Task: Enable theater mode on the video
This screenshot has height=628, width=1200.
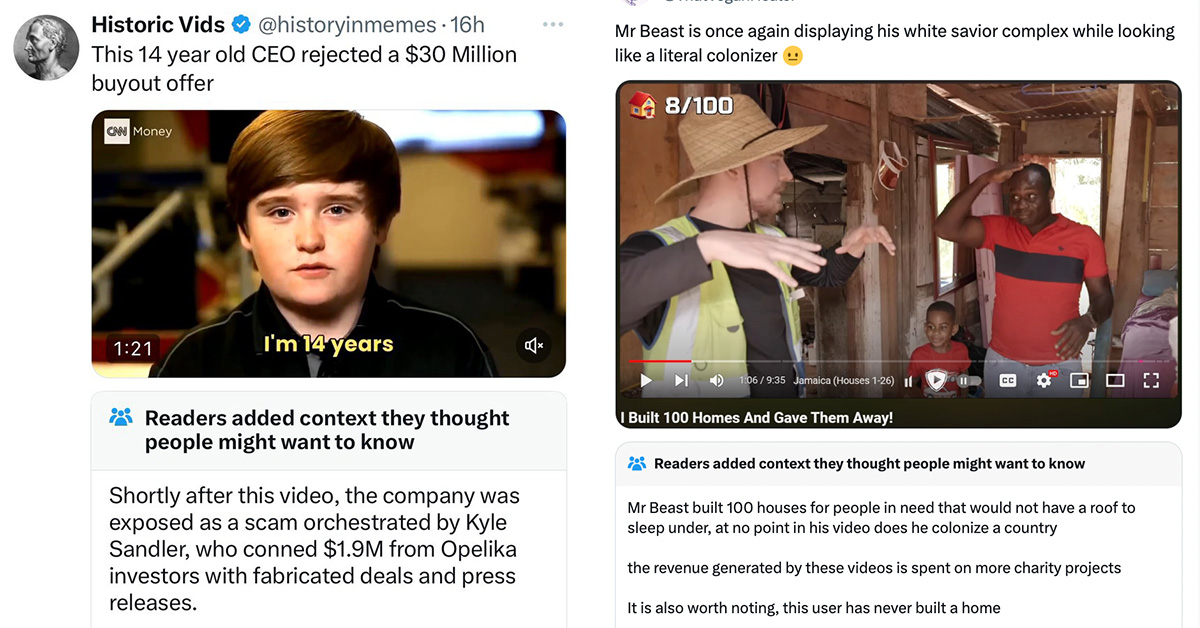Action: [x=1115, y=381]
